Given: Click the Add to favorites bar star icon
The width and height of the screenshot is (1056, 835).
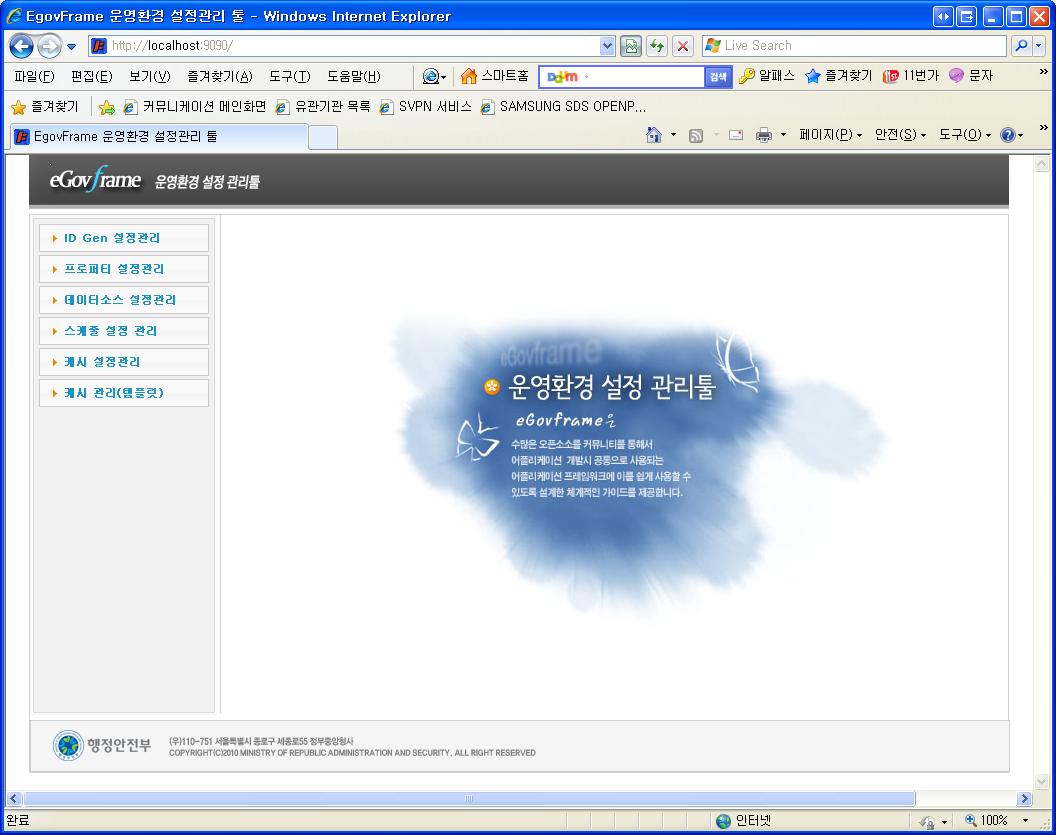Looking at the screenshot, I should tap(106, 107).
